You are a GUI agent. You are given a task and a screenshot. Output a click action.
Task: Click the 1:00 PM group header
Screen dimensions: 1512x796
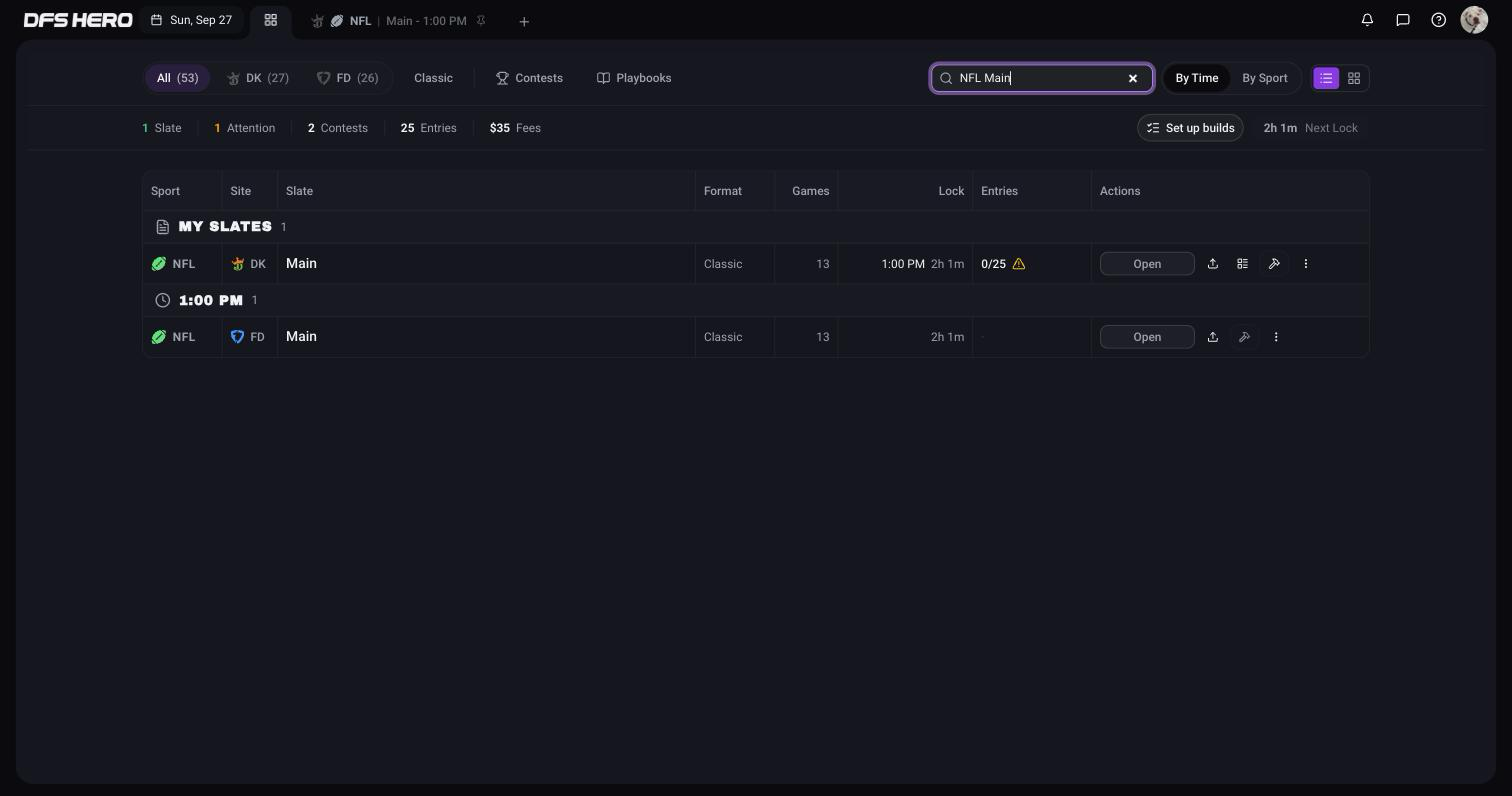pos(756,300)
